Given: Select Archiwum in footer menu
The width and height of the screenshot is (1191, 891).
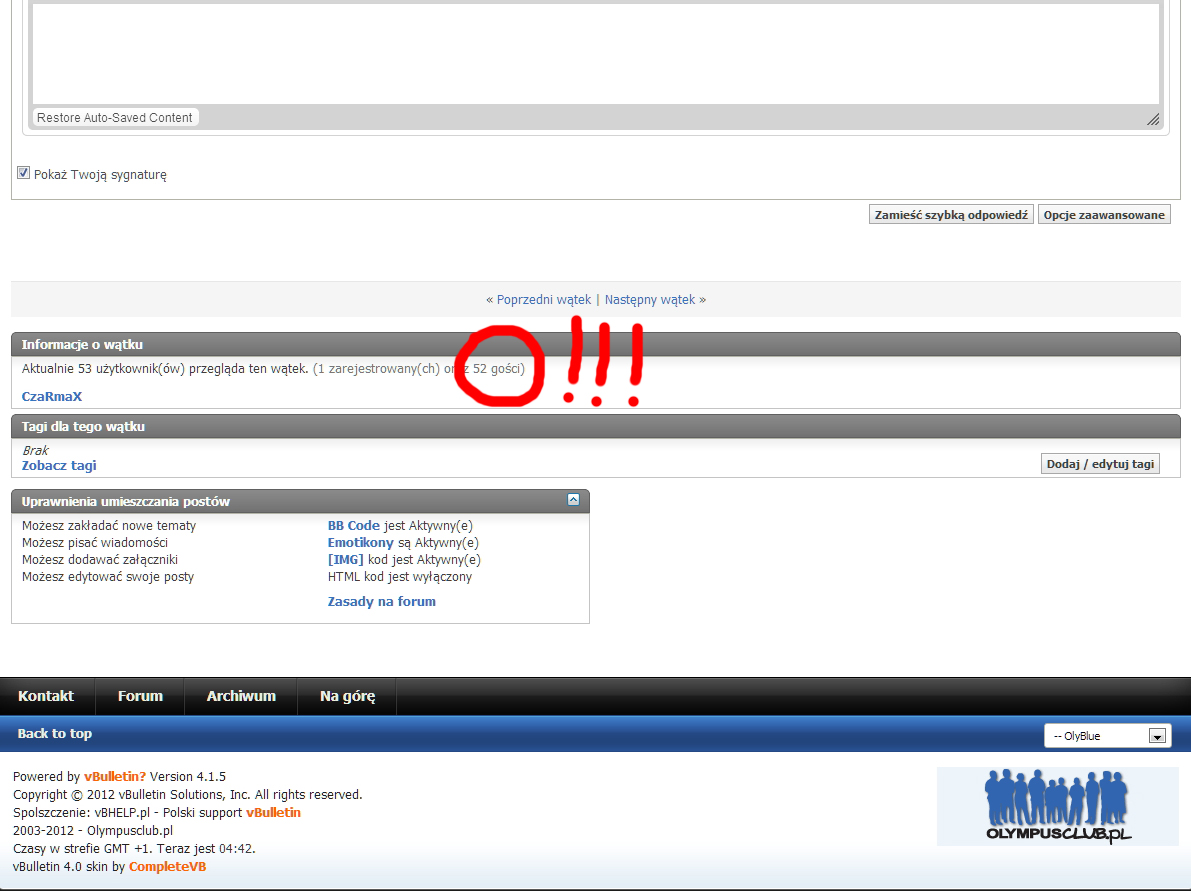Looking at the screenshot, I should (x=241, y=696).
